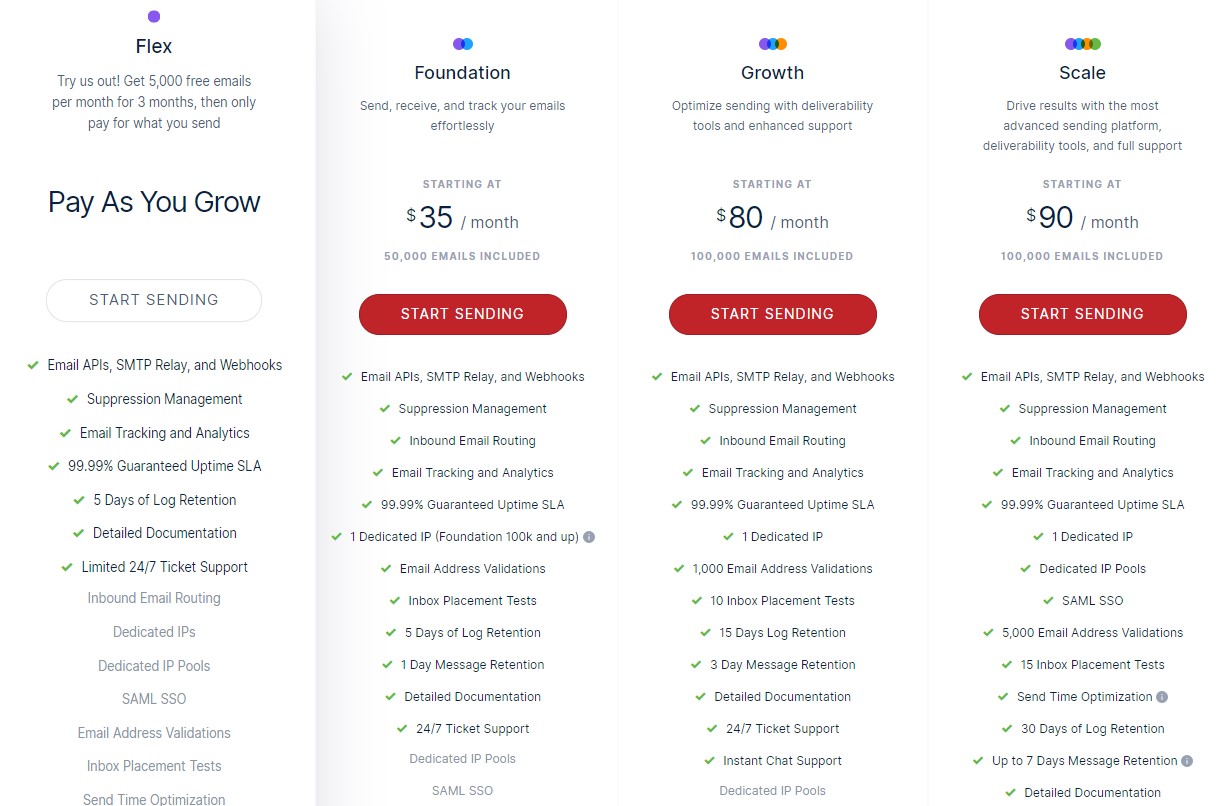This screenshot has width=1224, height=806.
Task: Start sending with the Foundation plan
Action: tap(463, 314)
